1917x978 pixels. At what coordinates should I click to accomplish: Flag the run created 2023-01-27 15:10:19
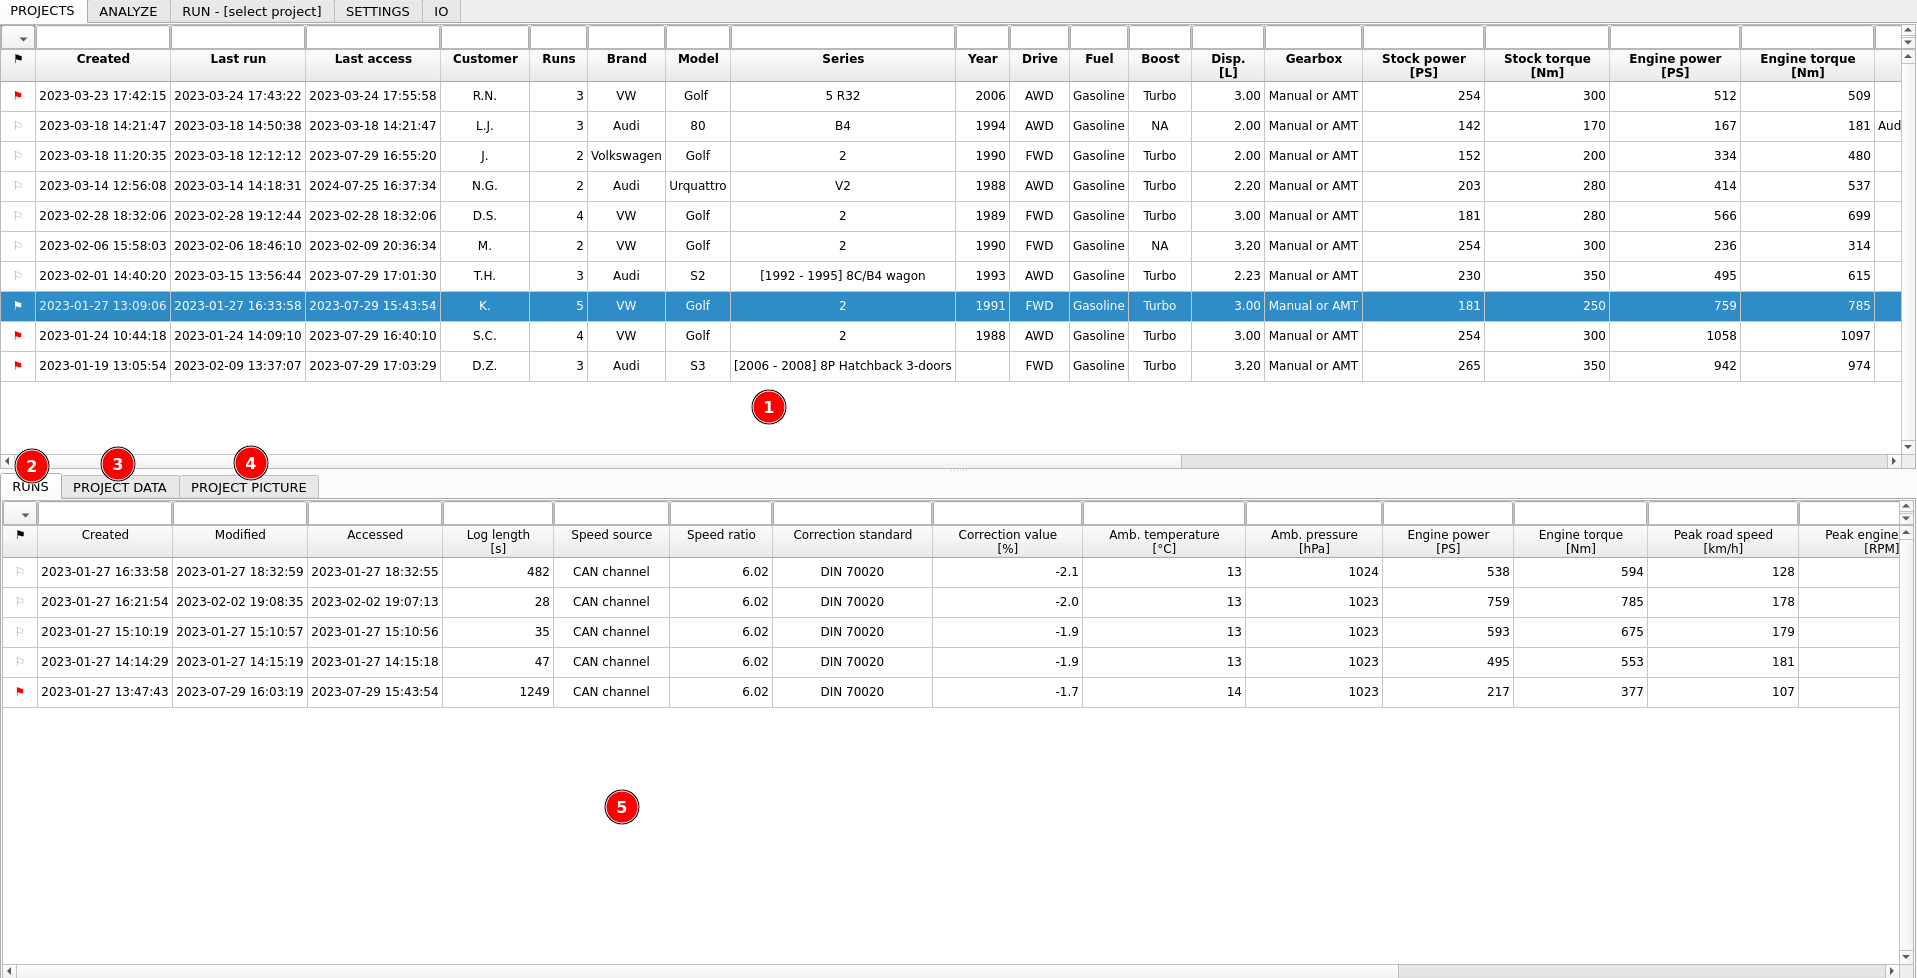(19, 631)
